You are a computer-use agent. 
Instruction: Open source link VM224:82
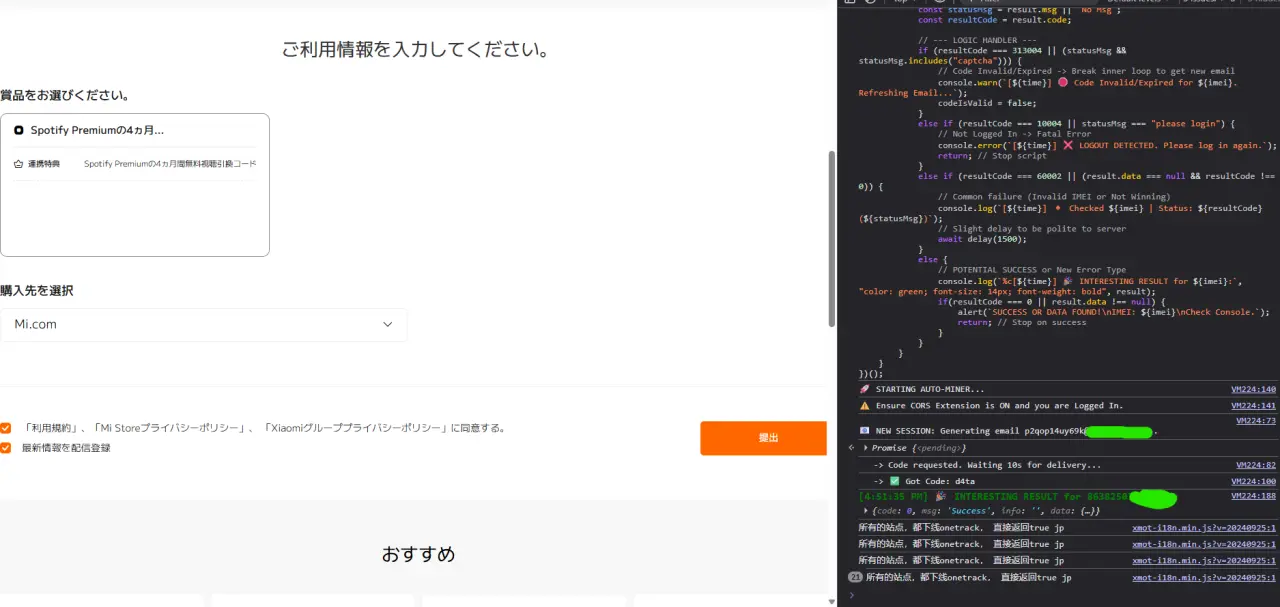[x=1256, y=465]
